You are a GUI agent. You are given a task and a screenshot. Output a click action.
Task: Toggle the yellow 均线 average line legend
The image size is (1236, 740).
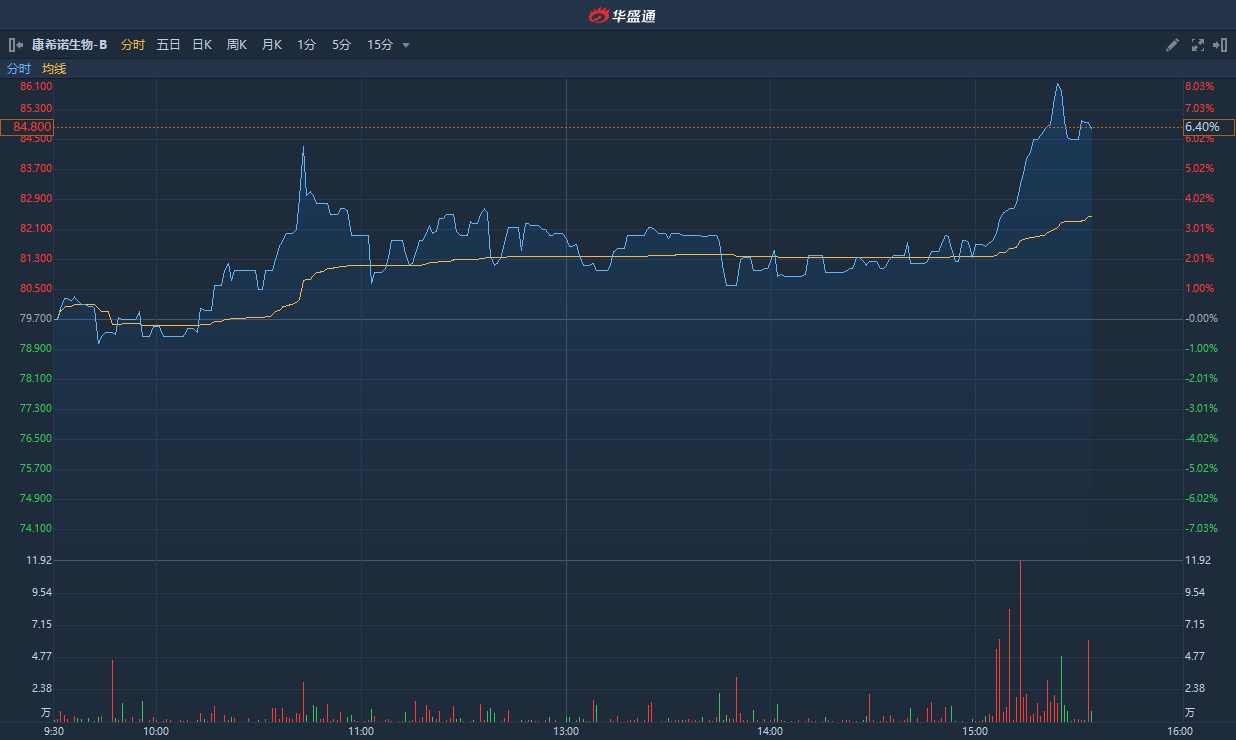54,69
